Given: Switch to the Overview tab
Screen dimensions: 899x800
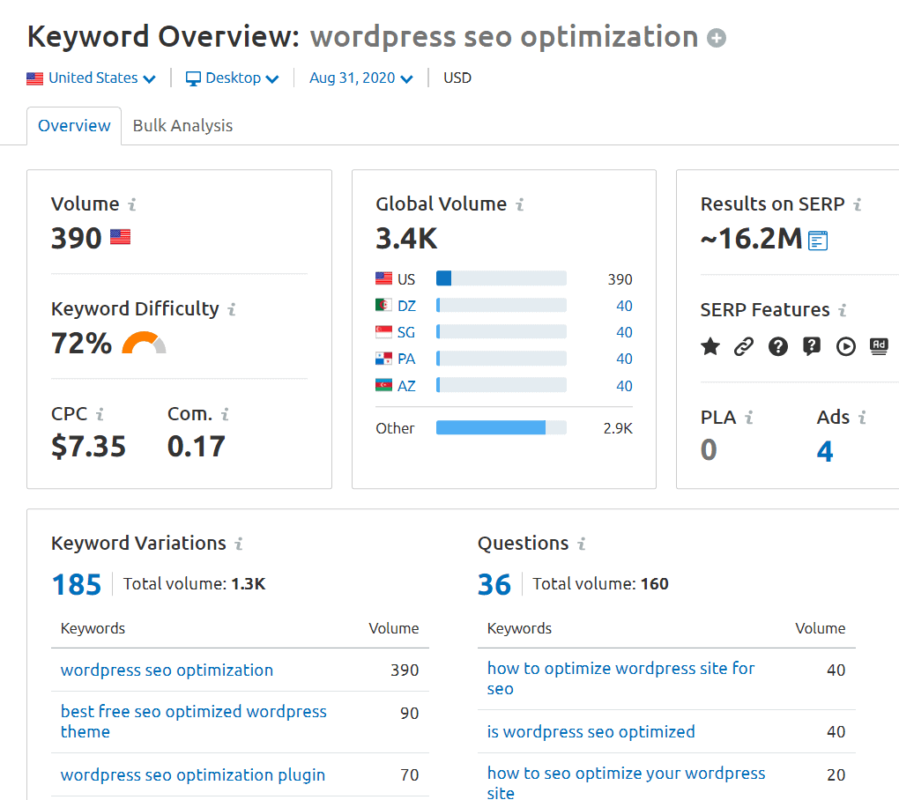Looking at the screenshot, I should (x=74, y=126).
